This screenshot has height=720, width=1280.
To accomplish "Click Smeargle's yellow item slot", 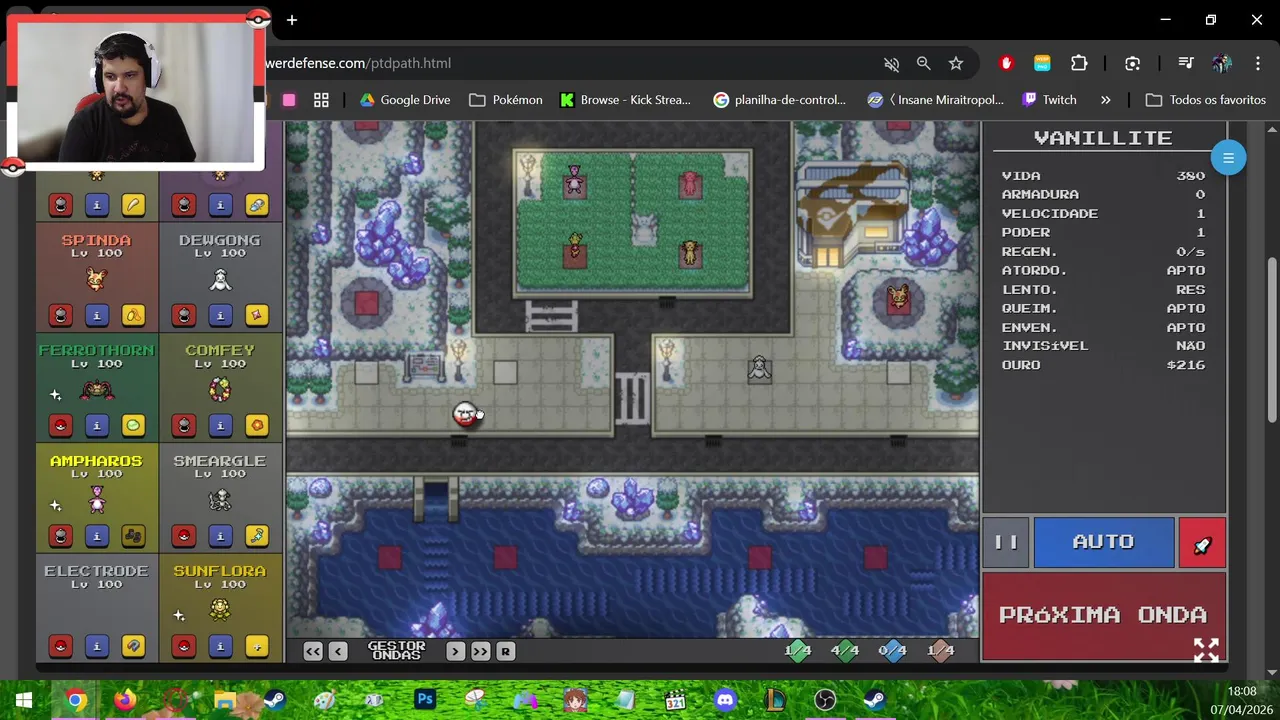I will tap(256, 536).
